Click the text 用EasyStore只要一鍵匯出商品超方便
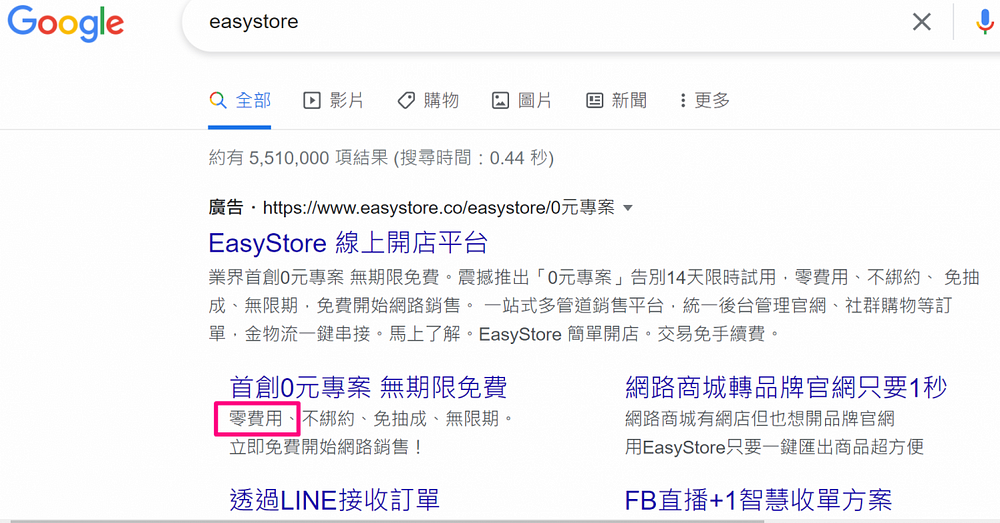 (774, 447)
